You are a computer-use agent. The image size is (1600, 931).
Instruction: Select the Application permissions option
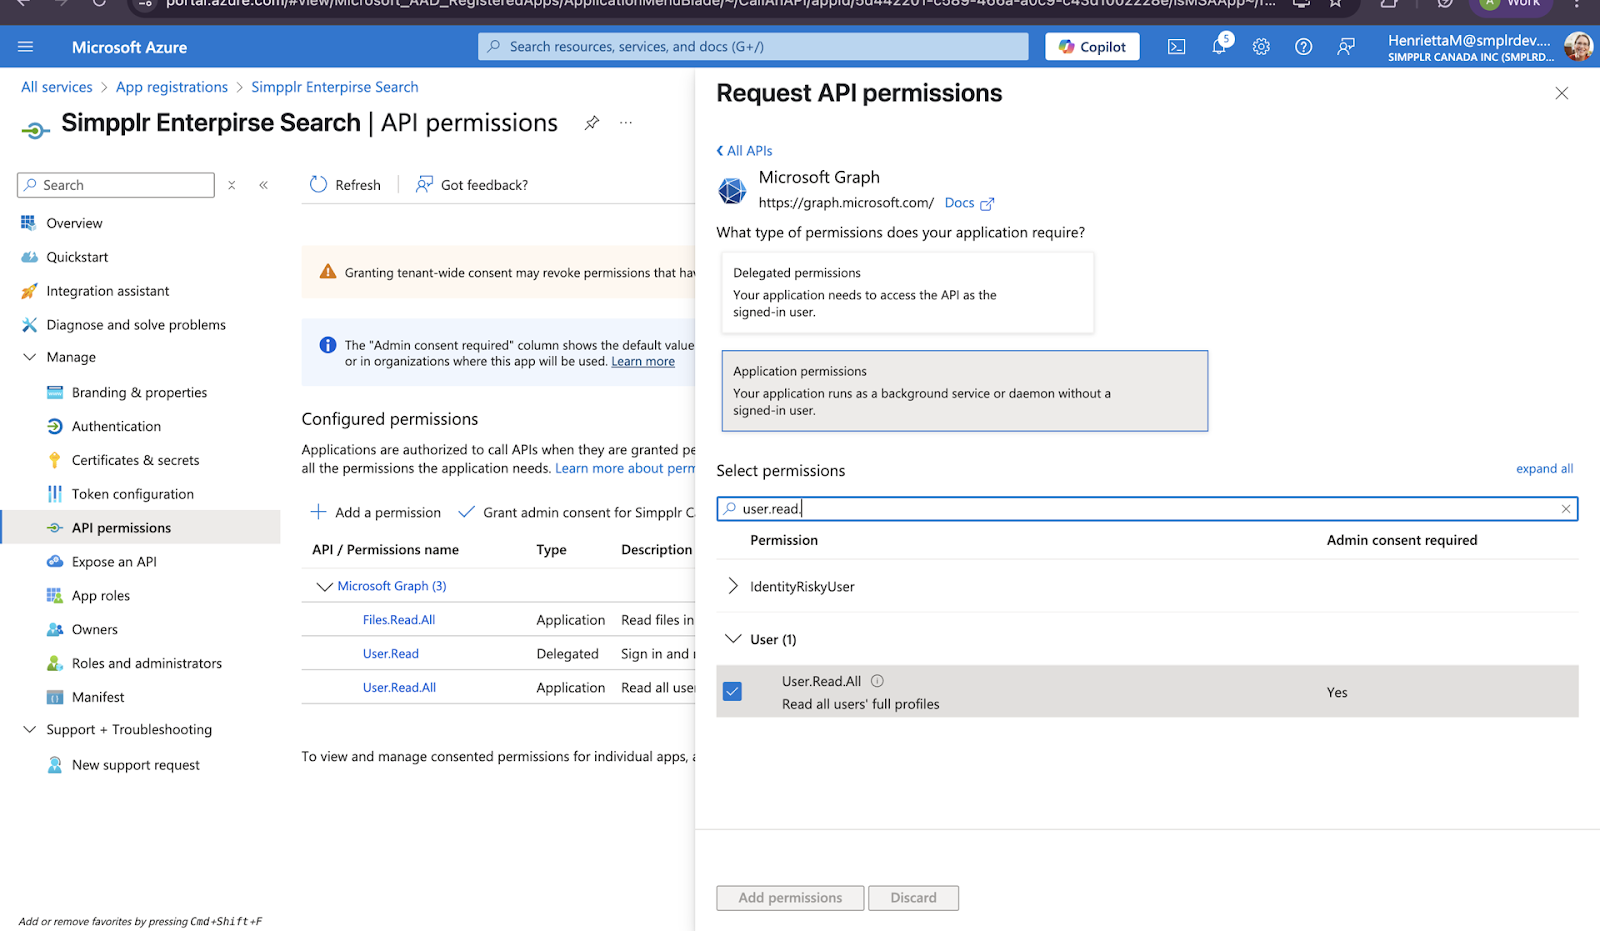[964, 391]
